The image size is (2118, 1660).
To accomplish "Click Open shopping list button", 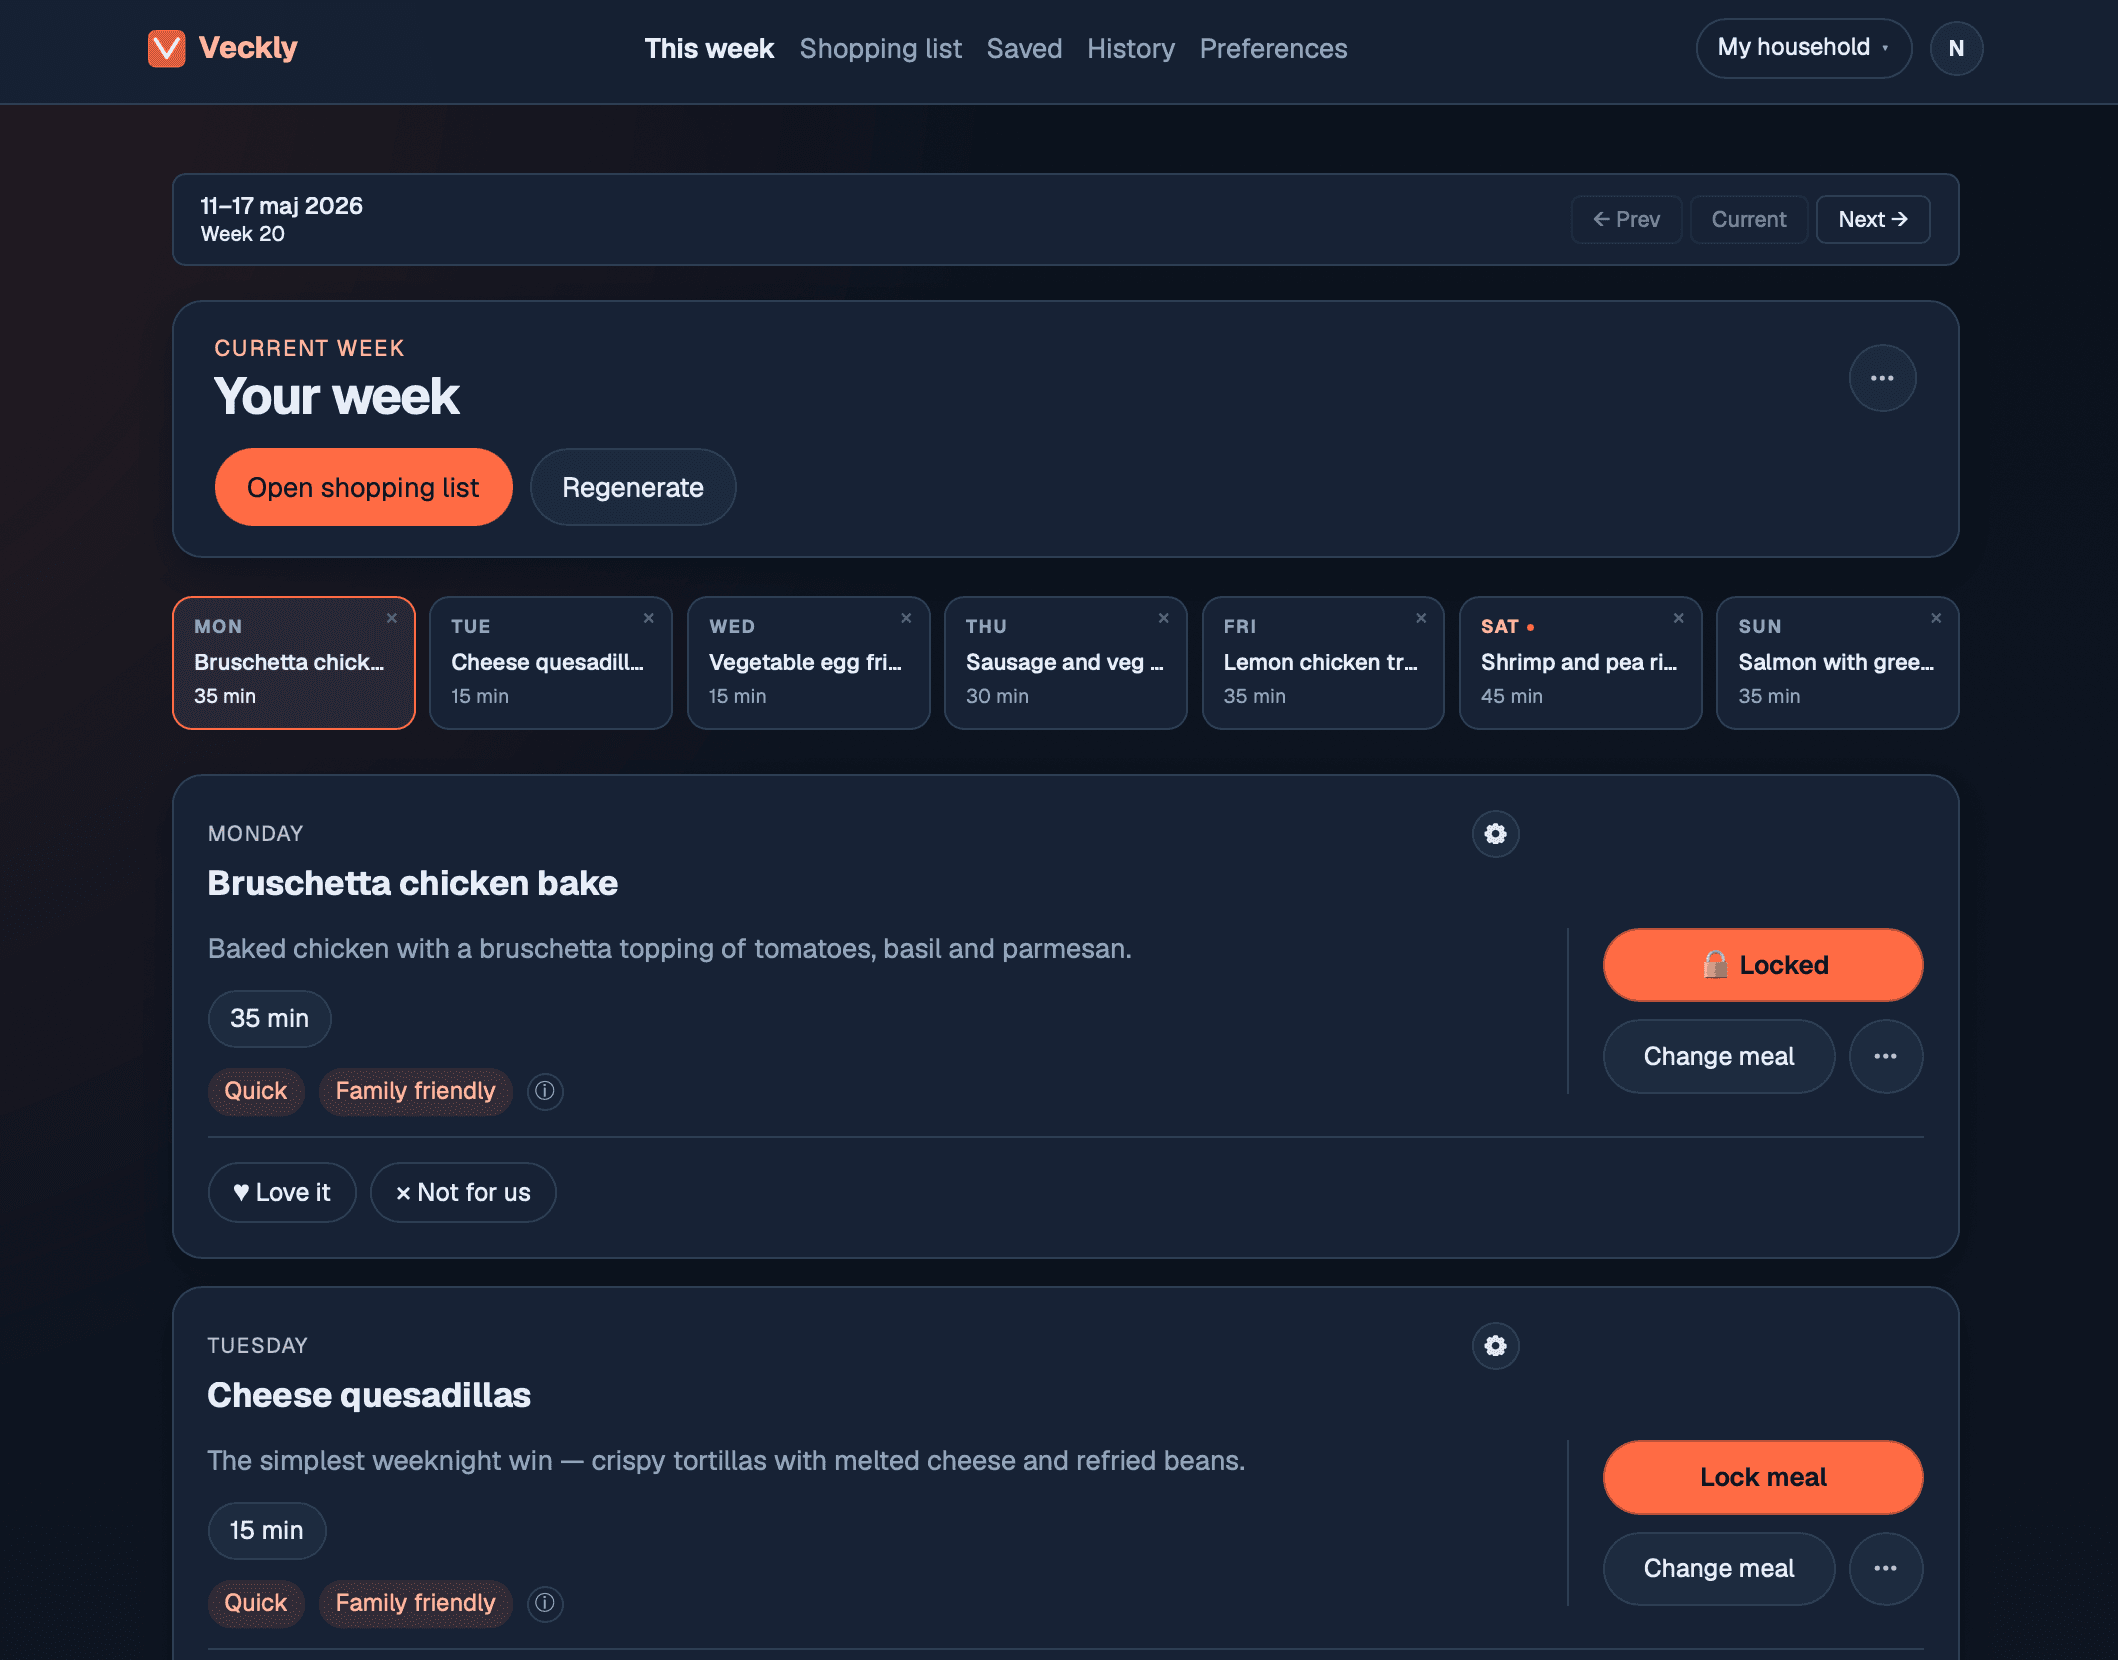I will point(363,487).
